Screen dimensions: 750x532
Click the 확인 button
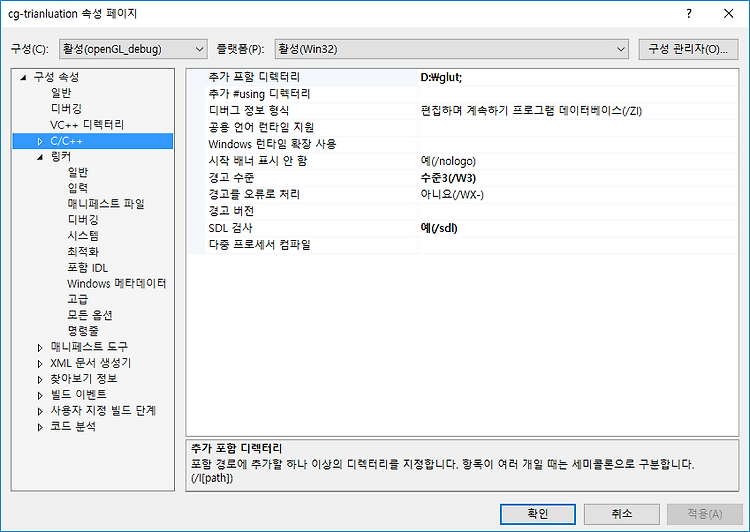coord(538,514)
